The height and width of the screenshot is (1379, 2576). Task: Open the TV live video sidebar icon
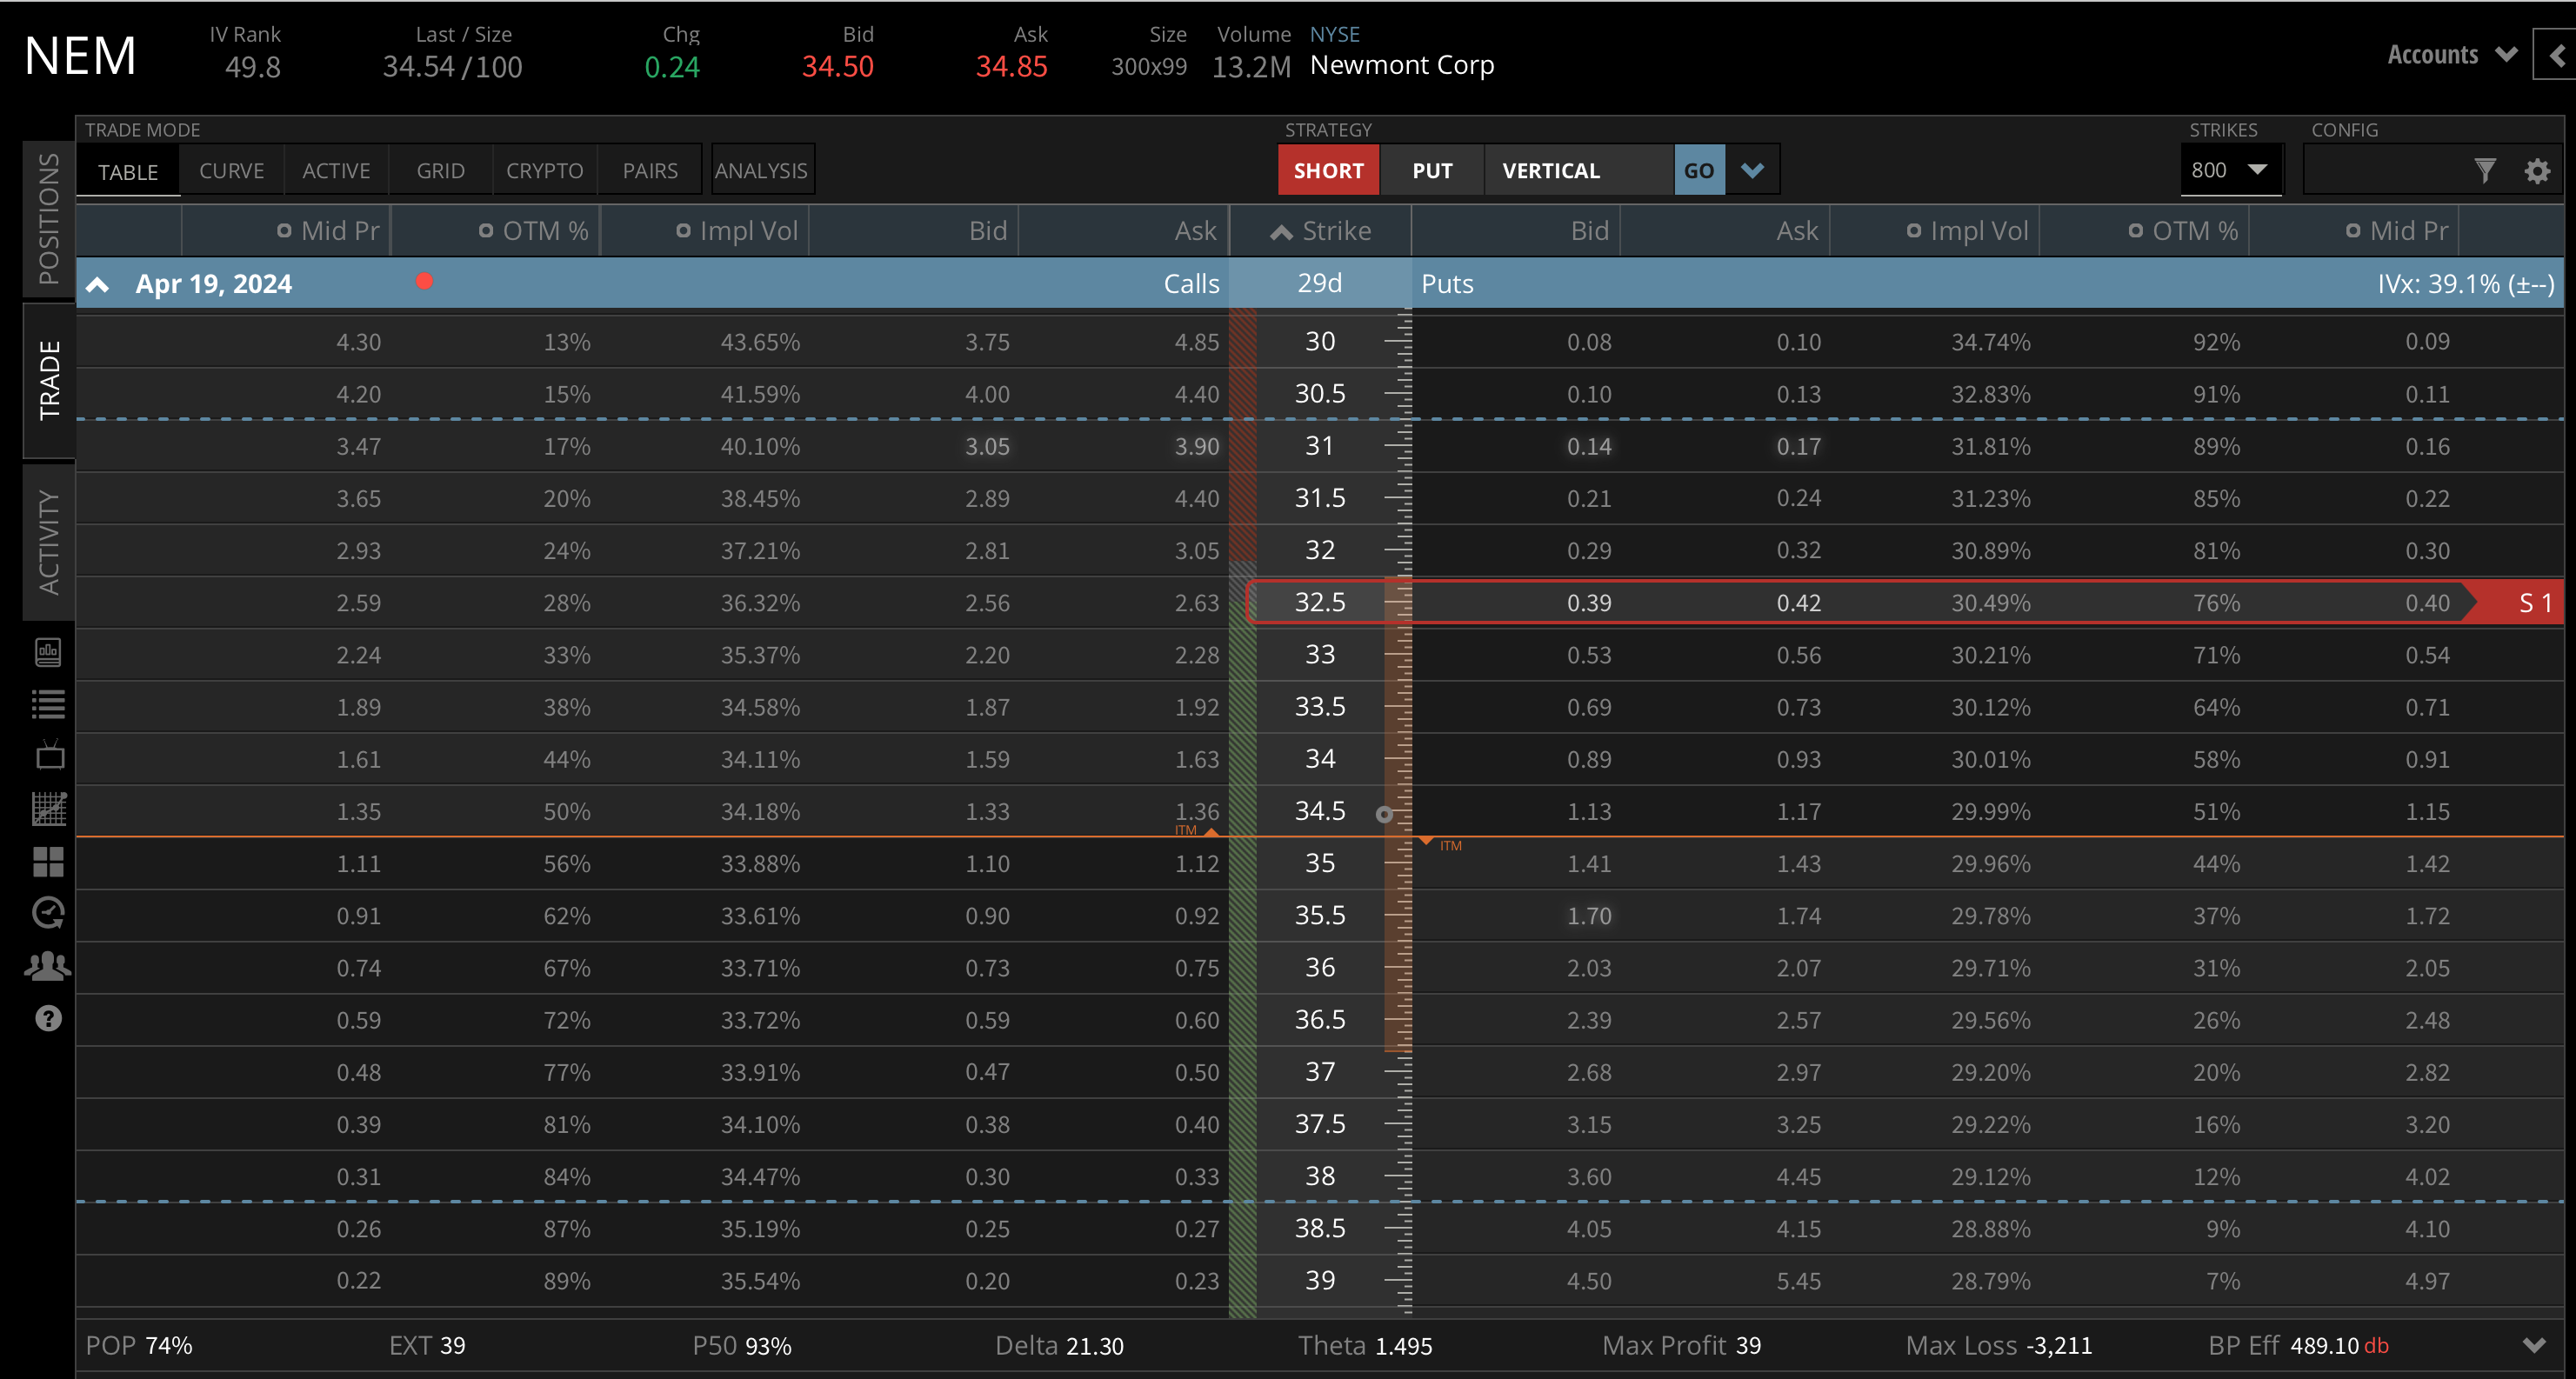(49, 756)
